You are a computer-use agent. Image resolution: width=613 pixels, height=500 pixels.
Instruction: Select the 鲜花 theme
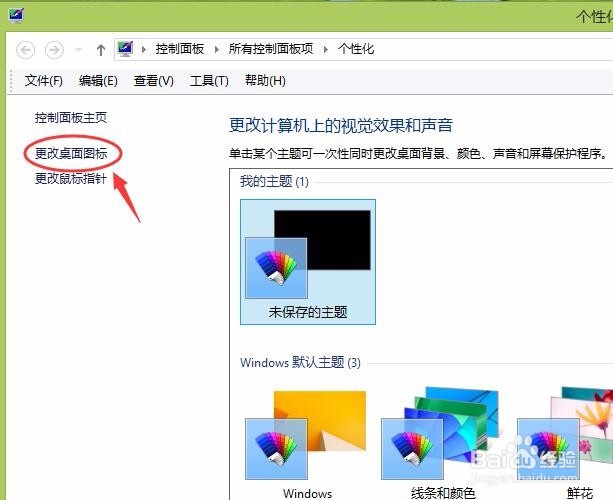565,442
